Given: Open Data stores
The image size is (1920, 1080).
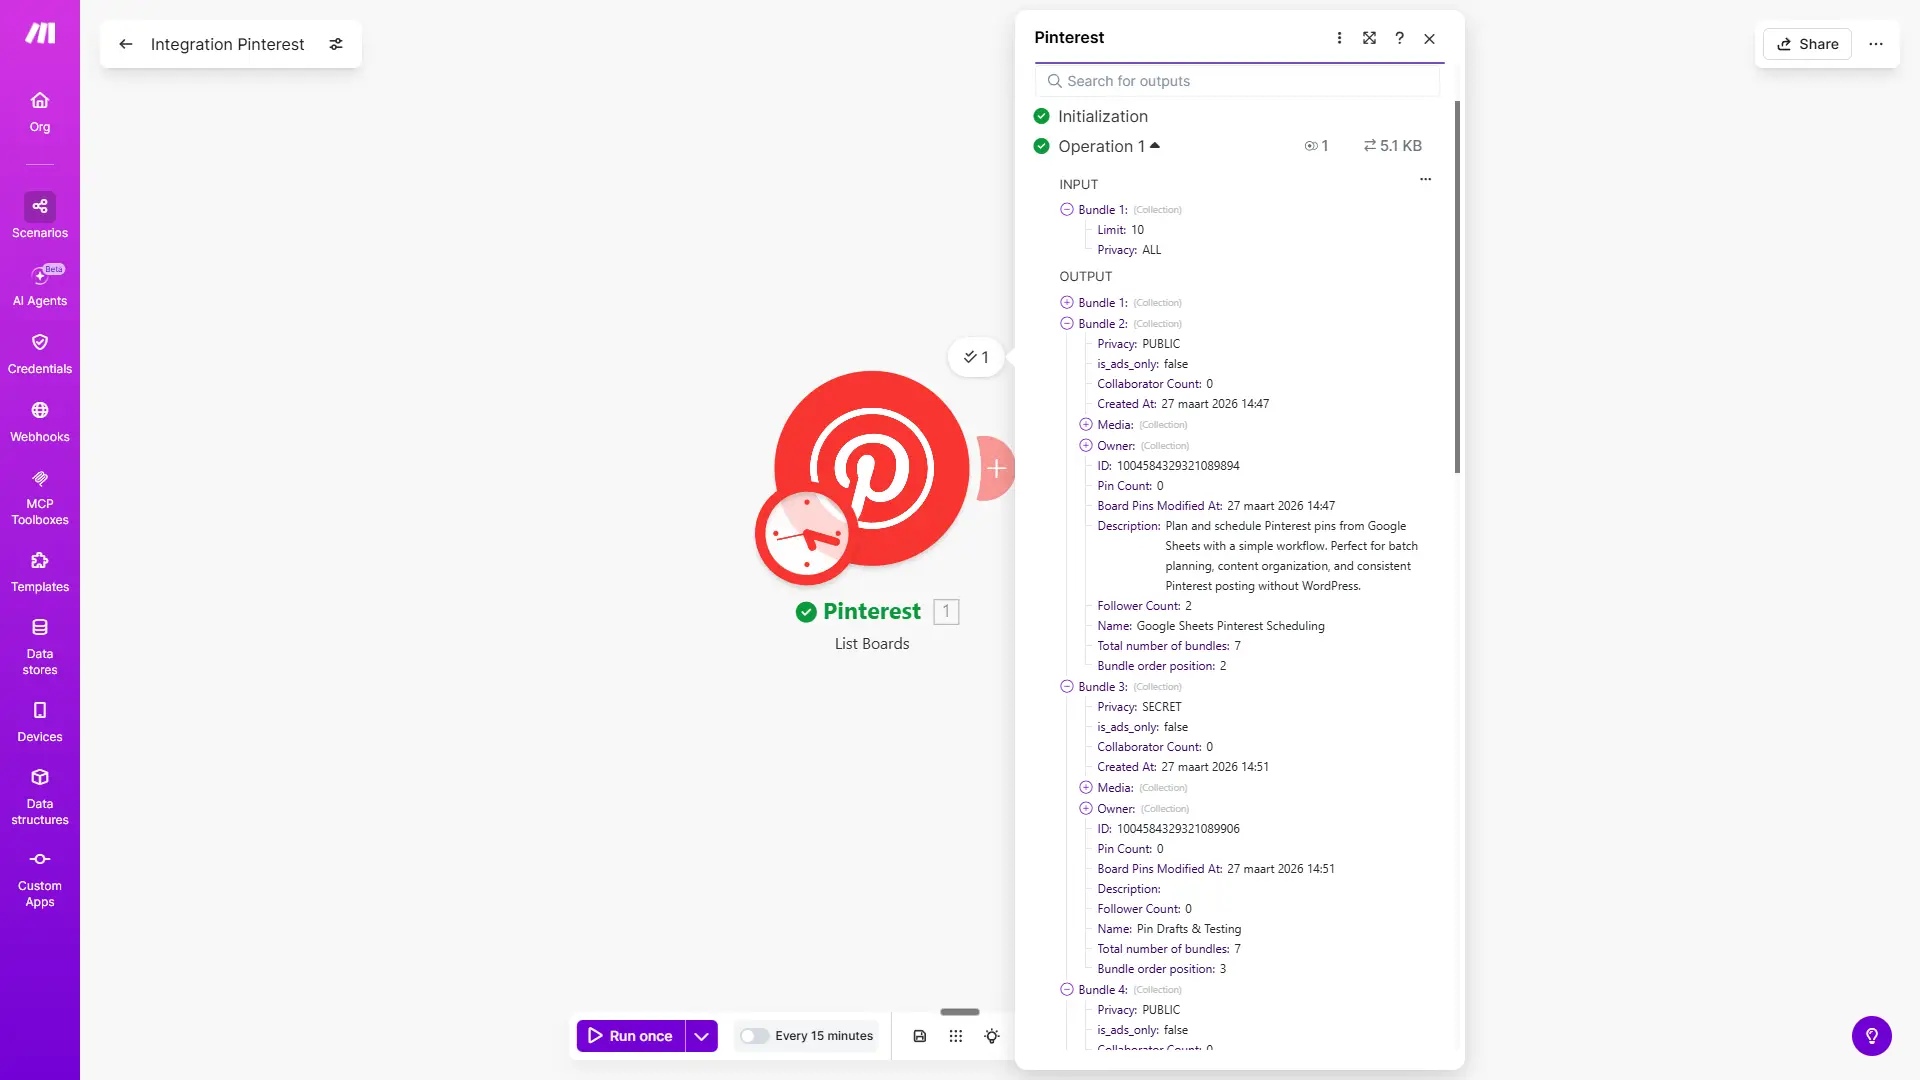Looking at the screenshot, I should point(40,646).
